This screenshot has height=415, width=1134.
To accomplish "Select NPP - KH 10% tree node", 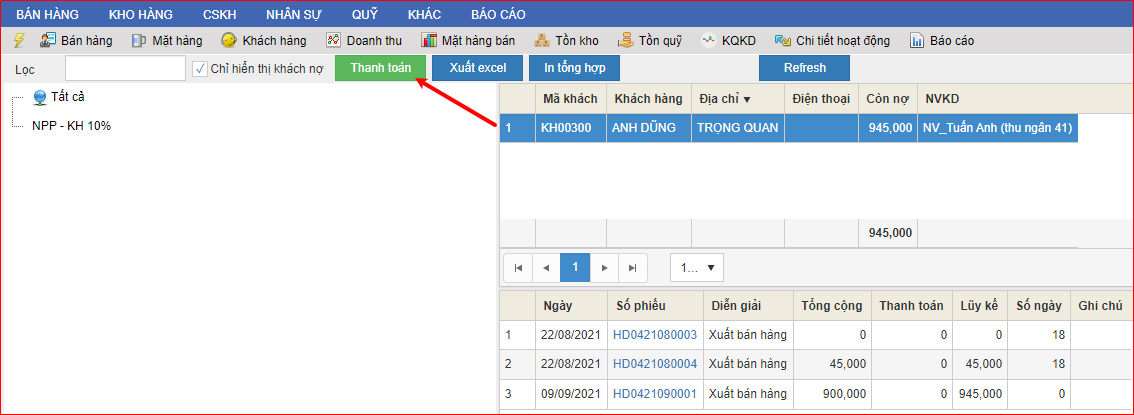I will pos(71,125).
